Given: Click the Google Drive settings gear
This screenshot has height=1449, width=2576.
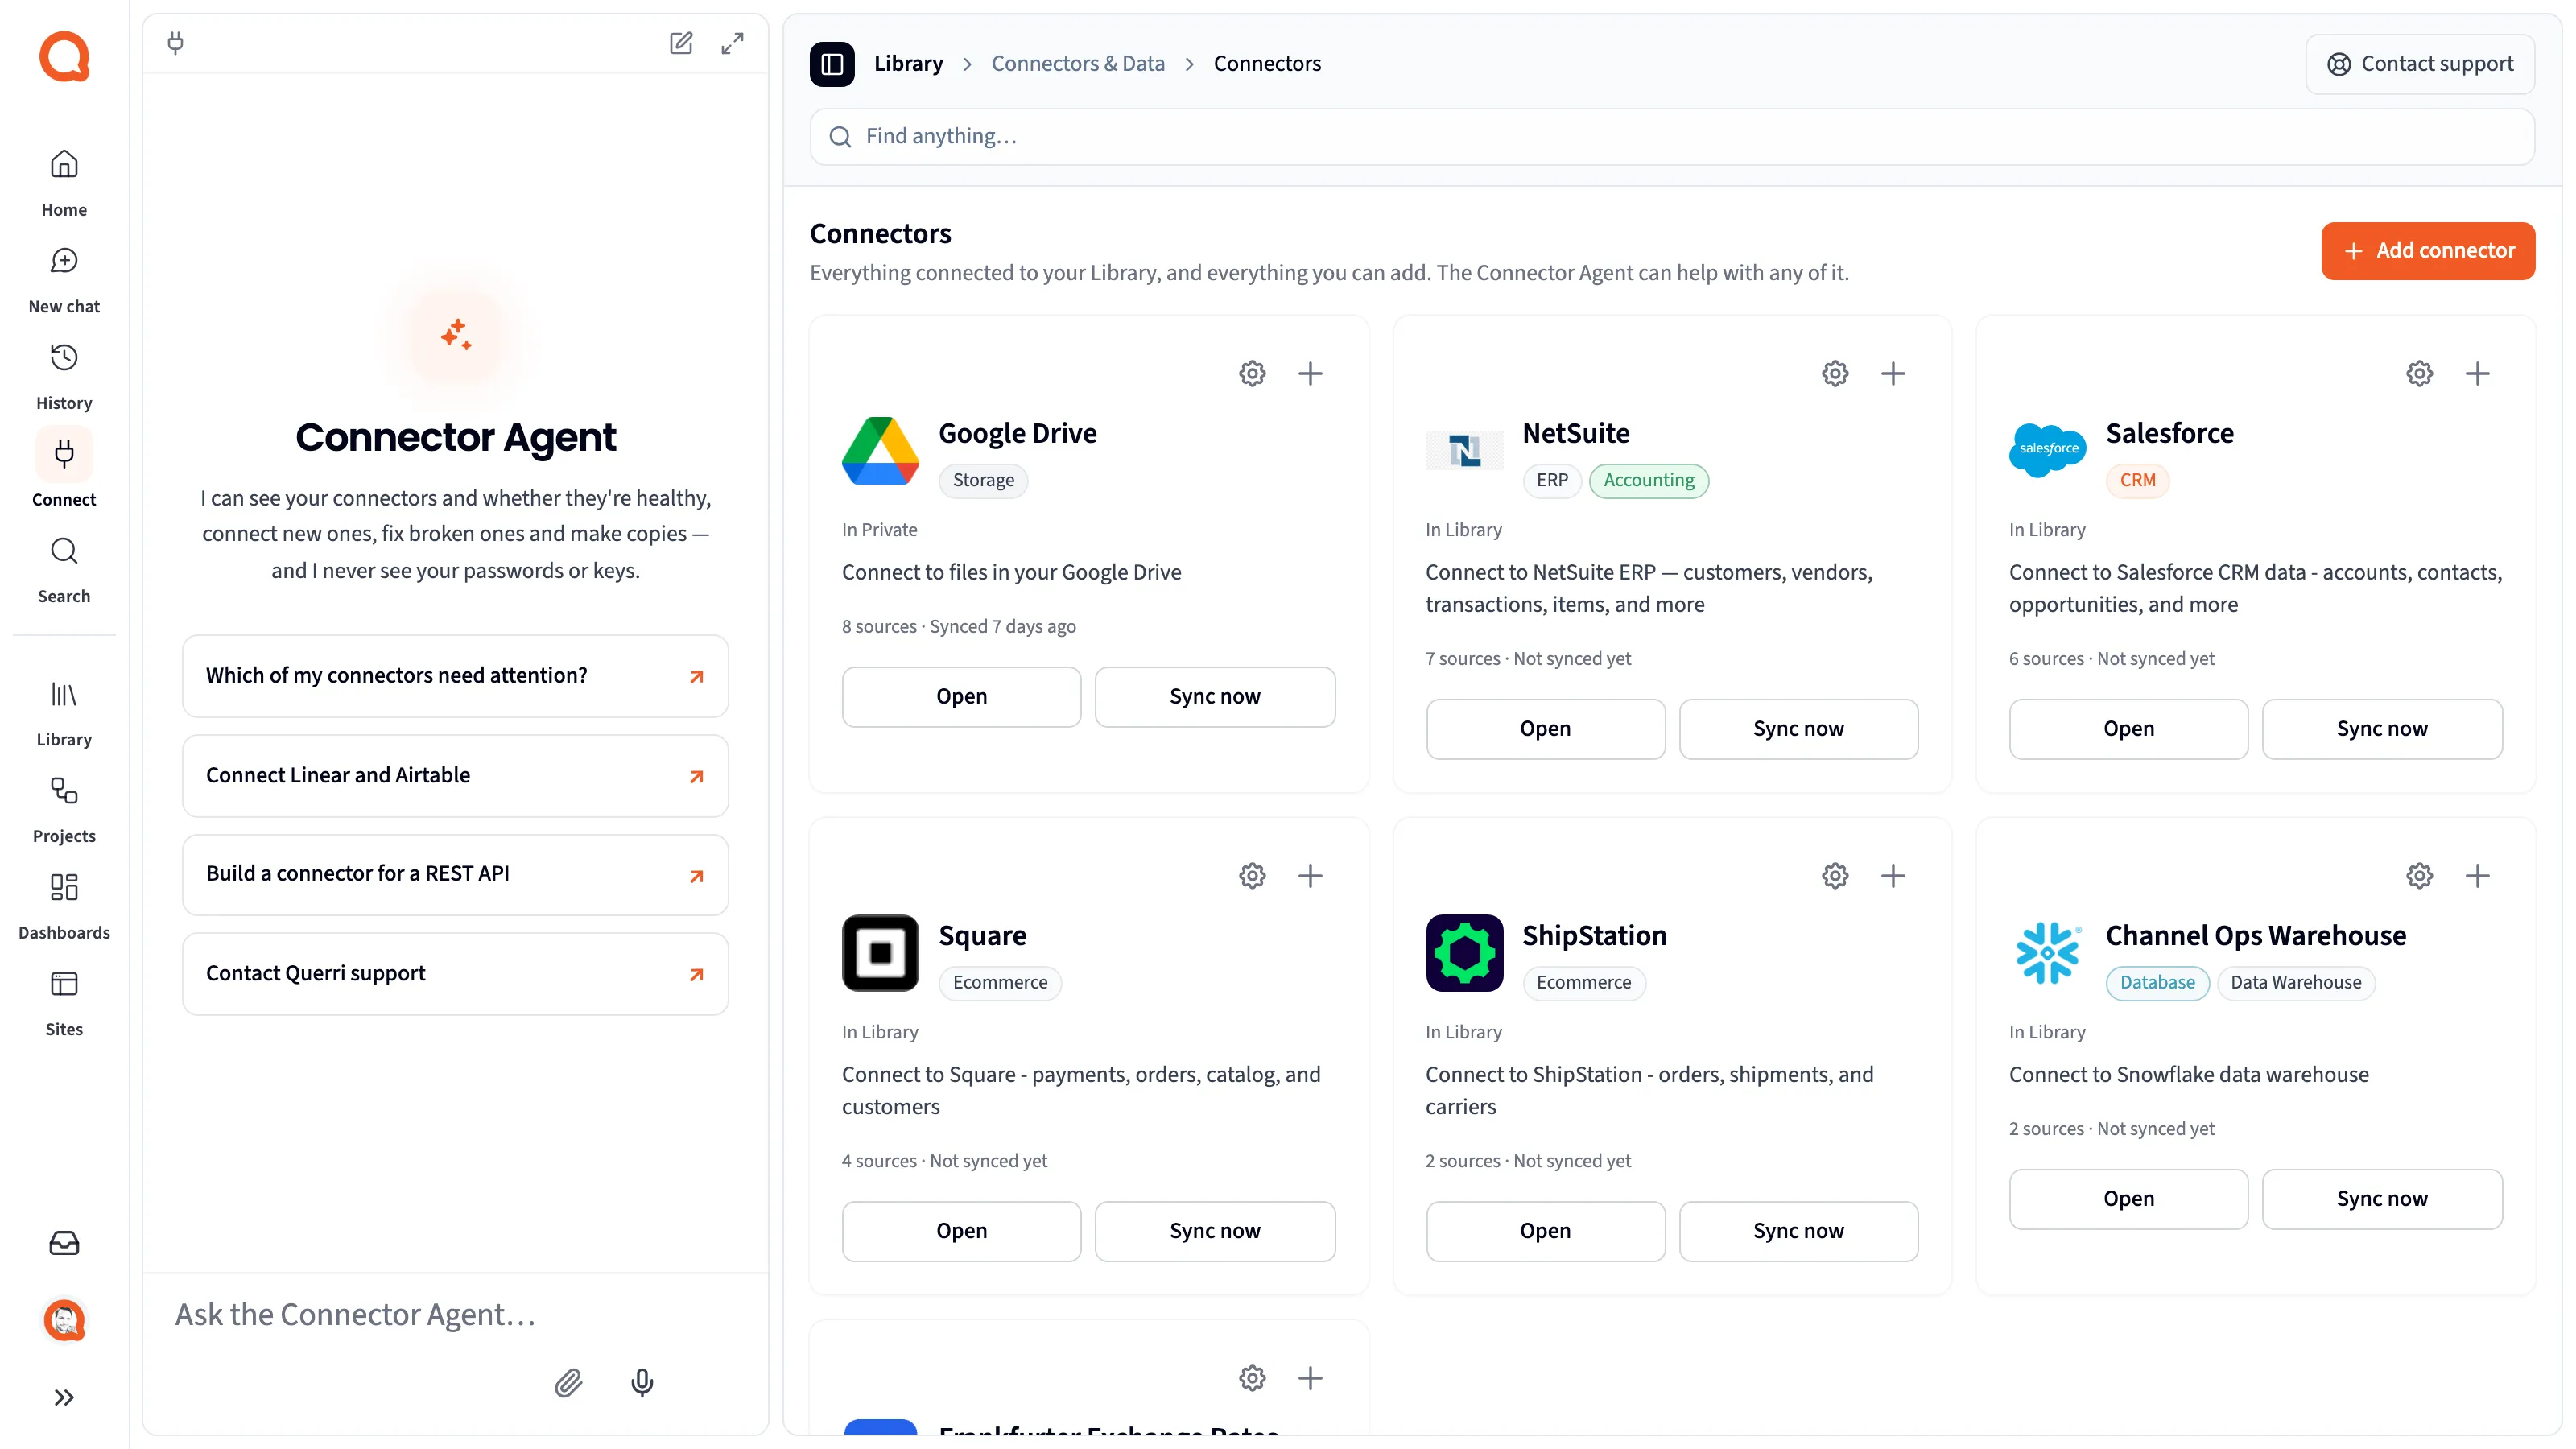Looking at the screenshot, I should 1252,374.
